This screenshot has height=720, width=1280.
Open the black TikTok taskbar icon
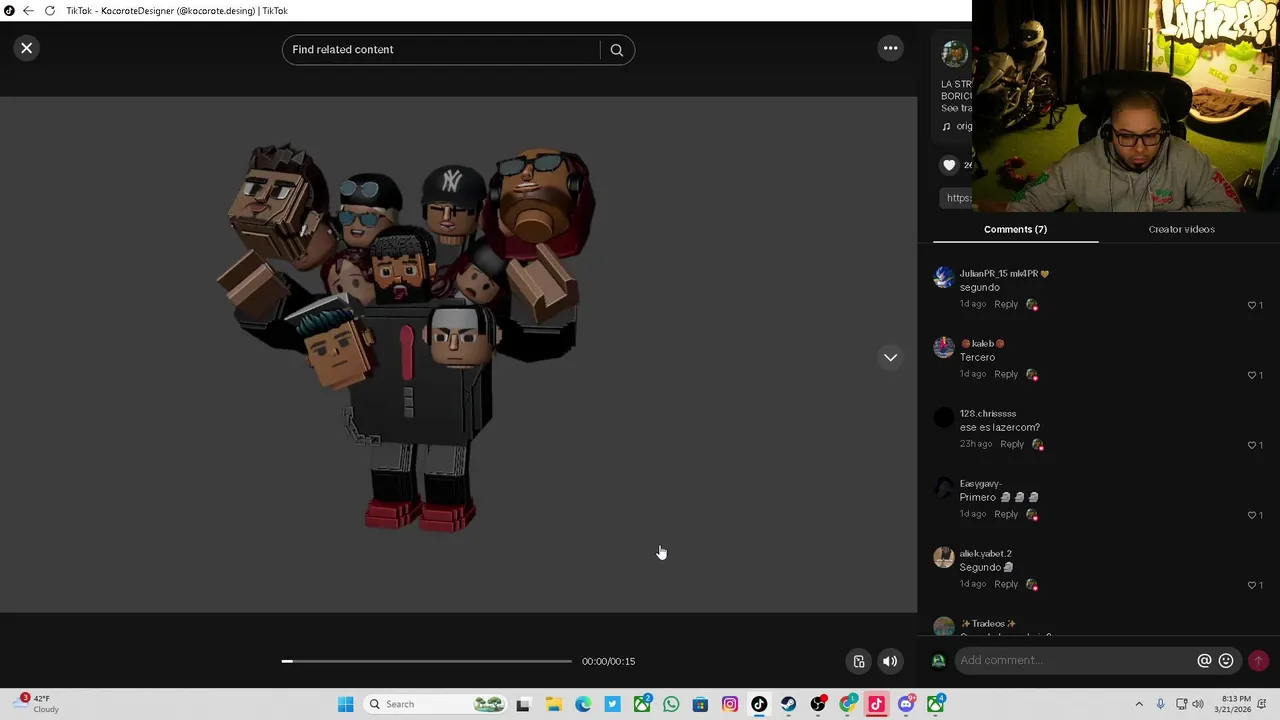click(759, 705)
